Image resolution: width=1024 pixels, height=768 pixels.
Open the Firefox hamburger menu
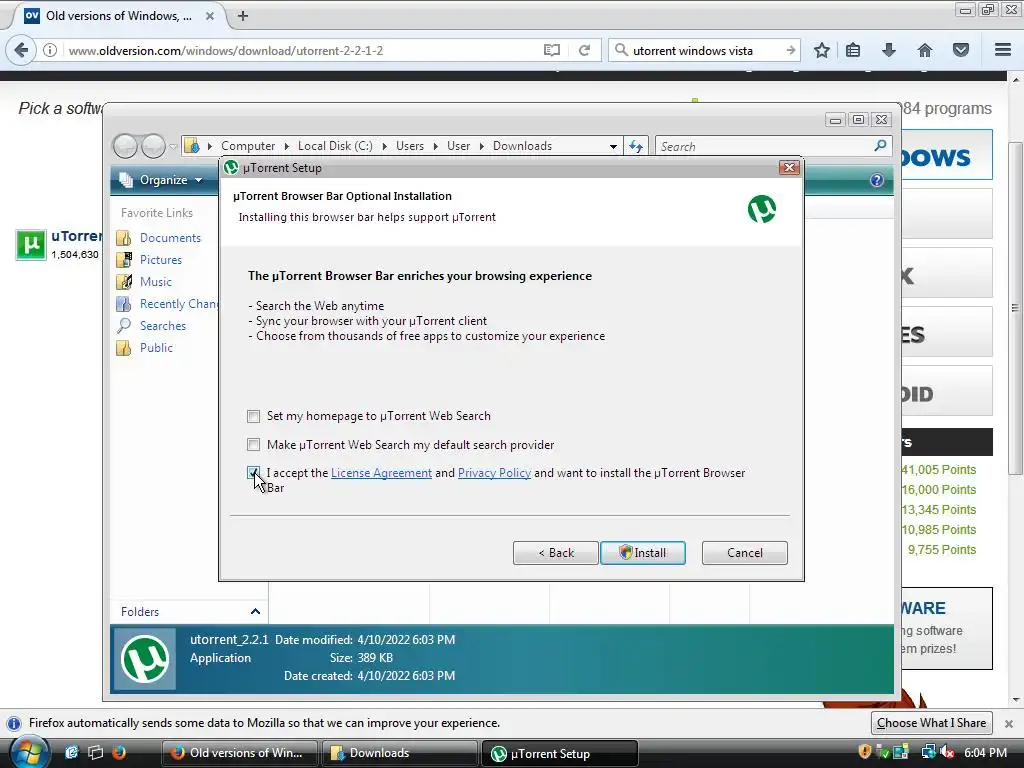[1003, 50]
